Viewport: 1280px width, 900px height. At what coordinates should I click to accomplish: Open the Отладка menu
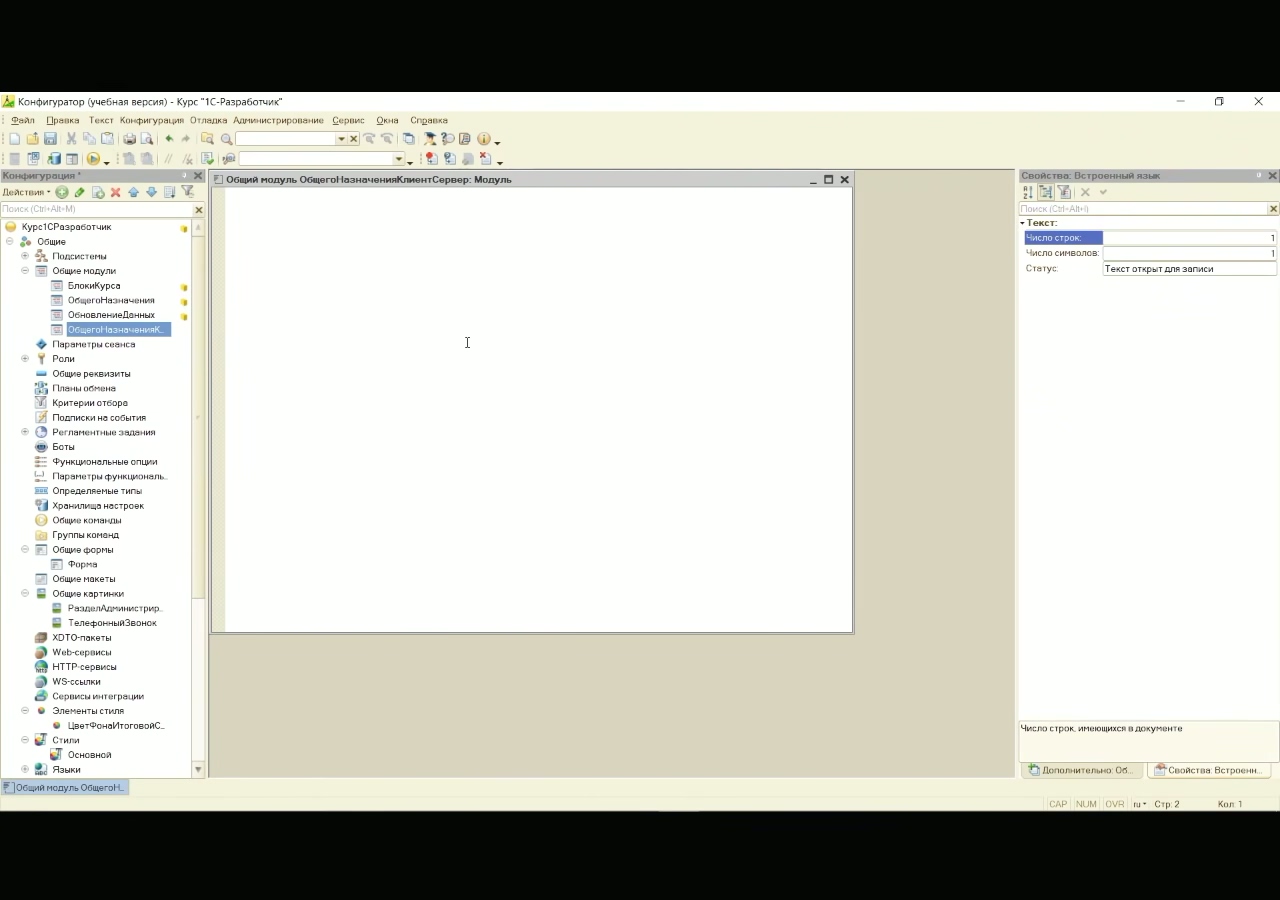point(208,120)
